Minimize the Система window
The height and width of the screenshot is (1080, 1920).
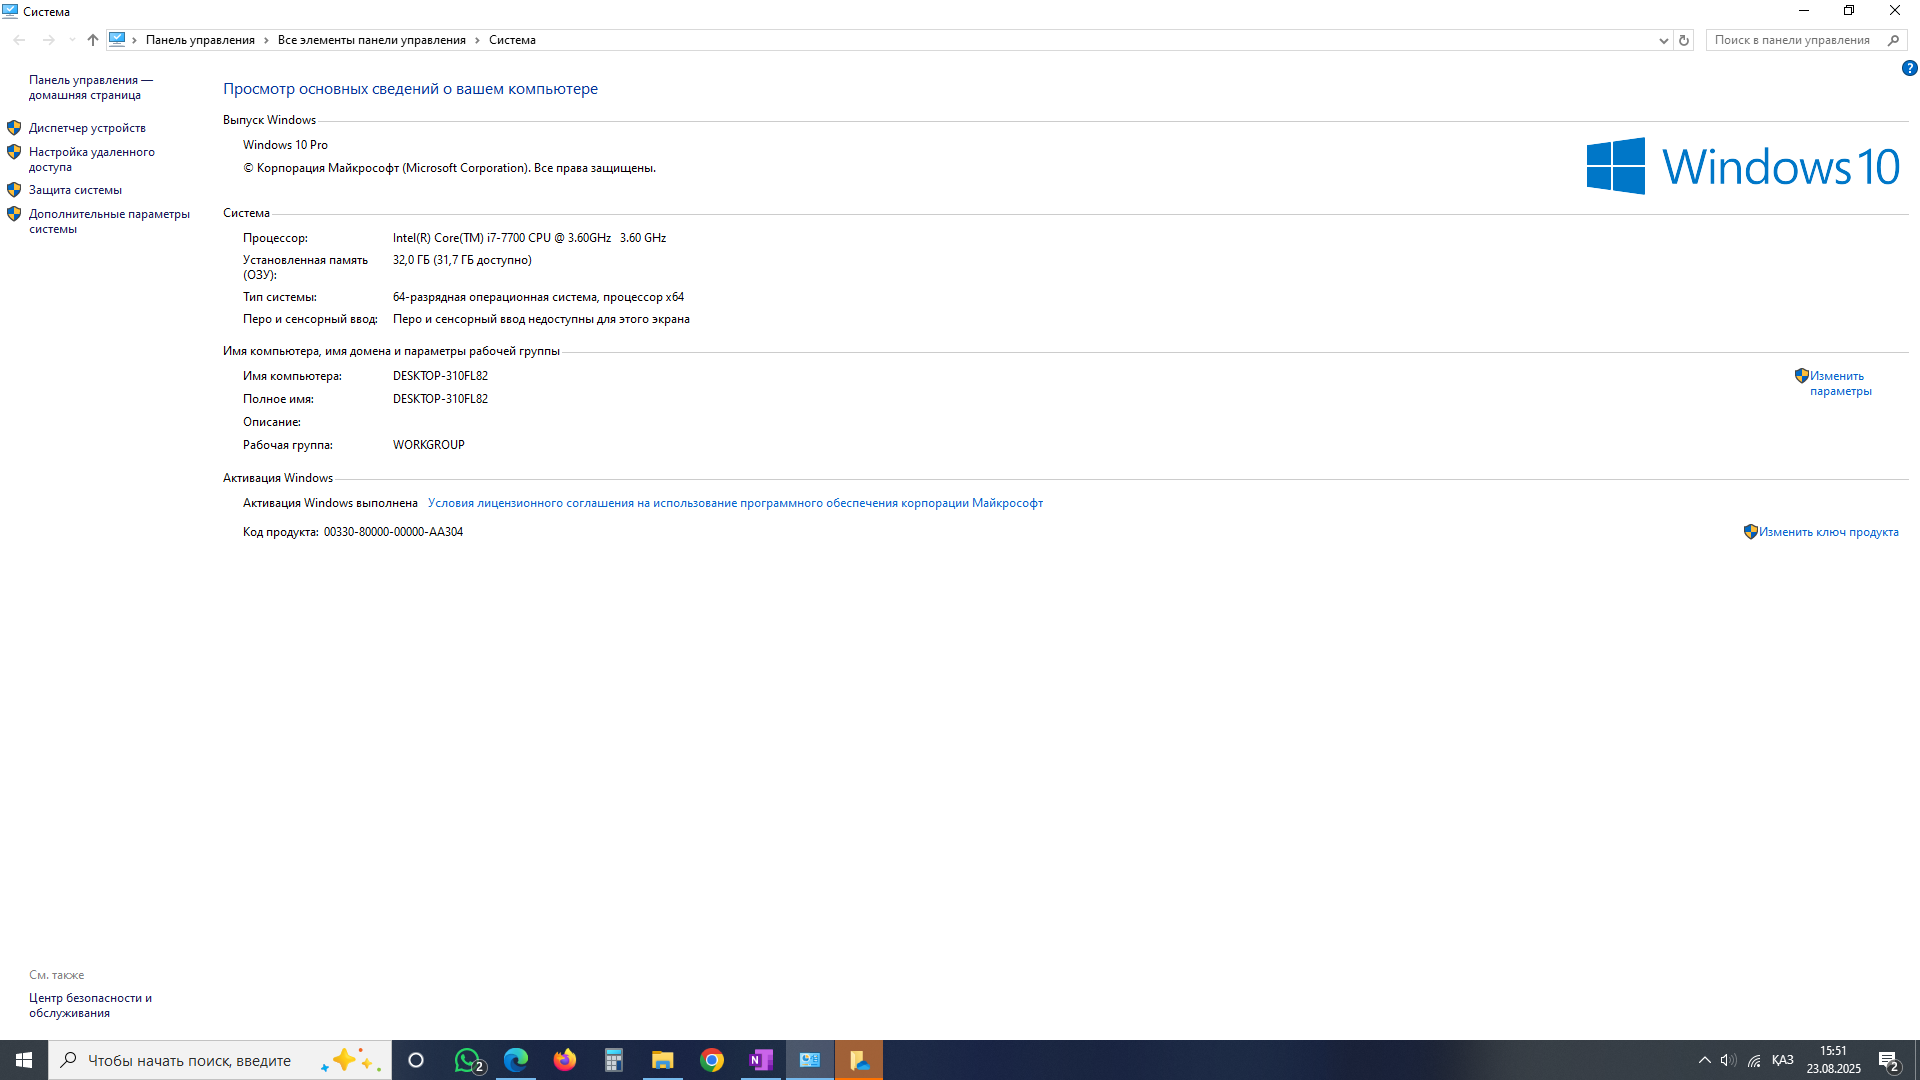(1804, 11)
